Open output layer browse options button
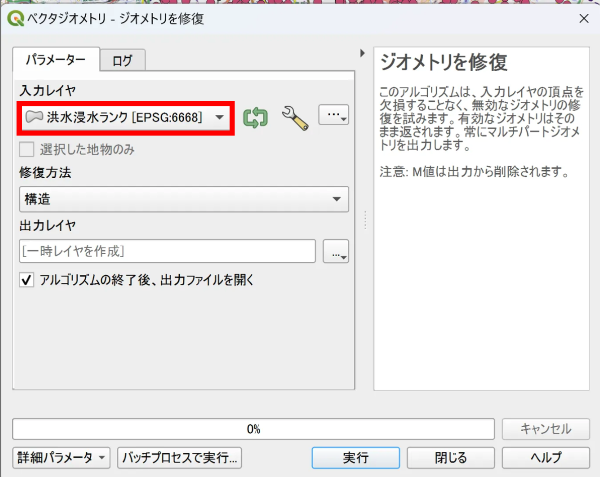 pyautogui.click(x=336, y=251)
